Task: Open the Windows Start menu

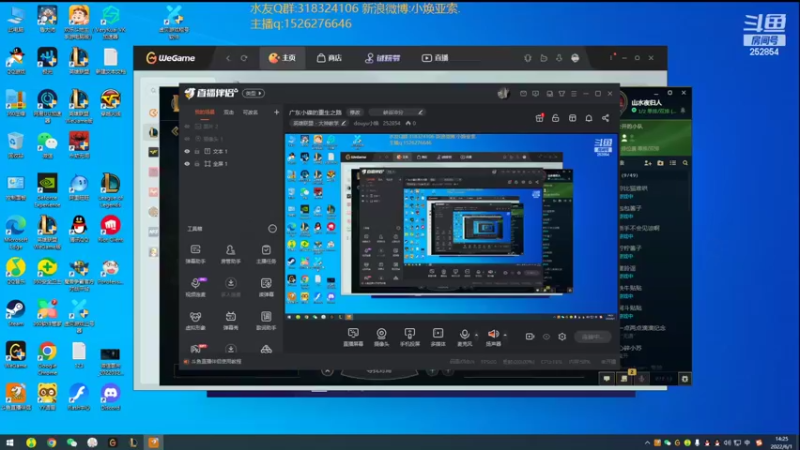Action: (10, 442)
